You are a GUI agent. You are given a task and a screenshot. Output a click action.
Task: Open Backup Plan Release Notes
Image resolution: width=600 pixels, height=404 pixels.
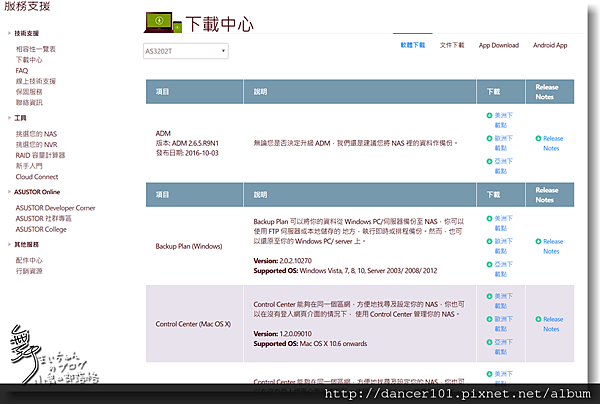click(x=549, y=246)
